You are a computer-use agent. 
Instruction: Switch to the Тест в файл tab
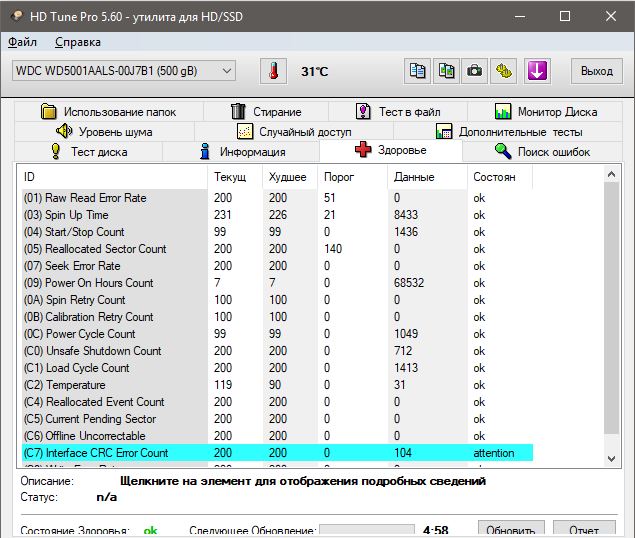(398, 111)
